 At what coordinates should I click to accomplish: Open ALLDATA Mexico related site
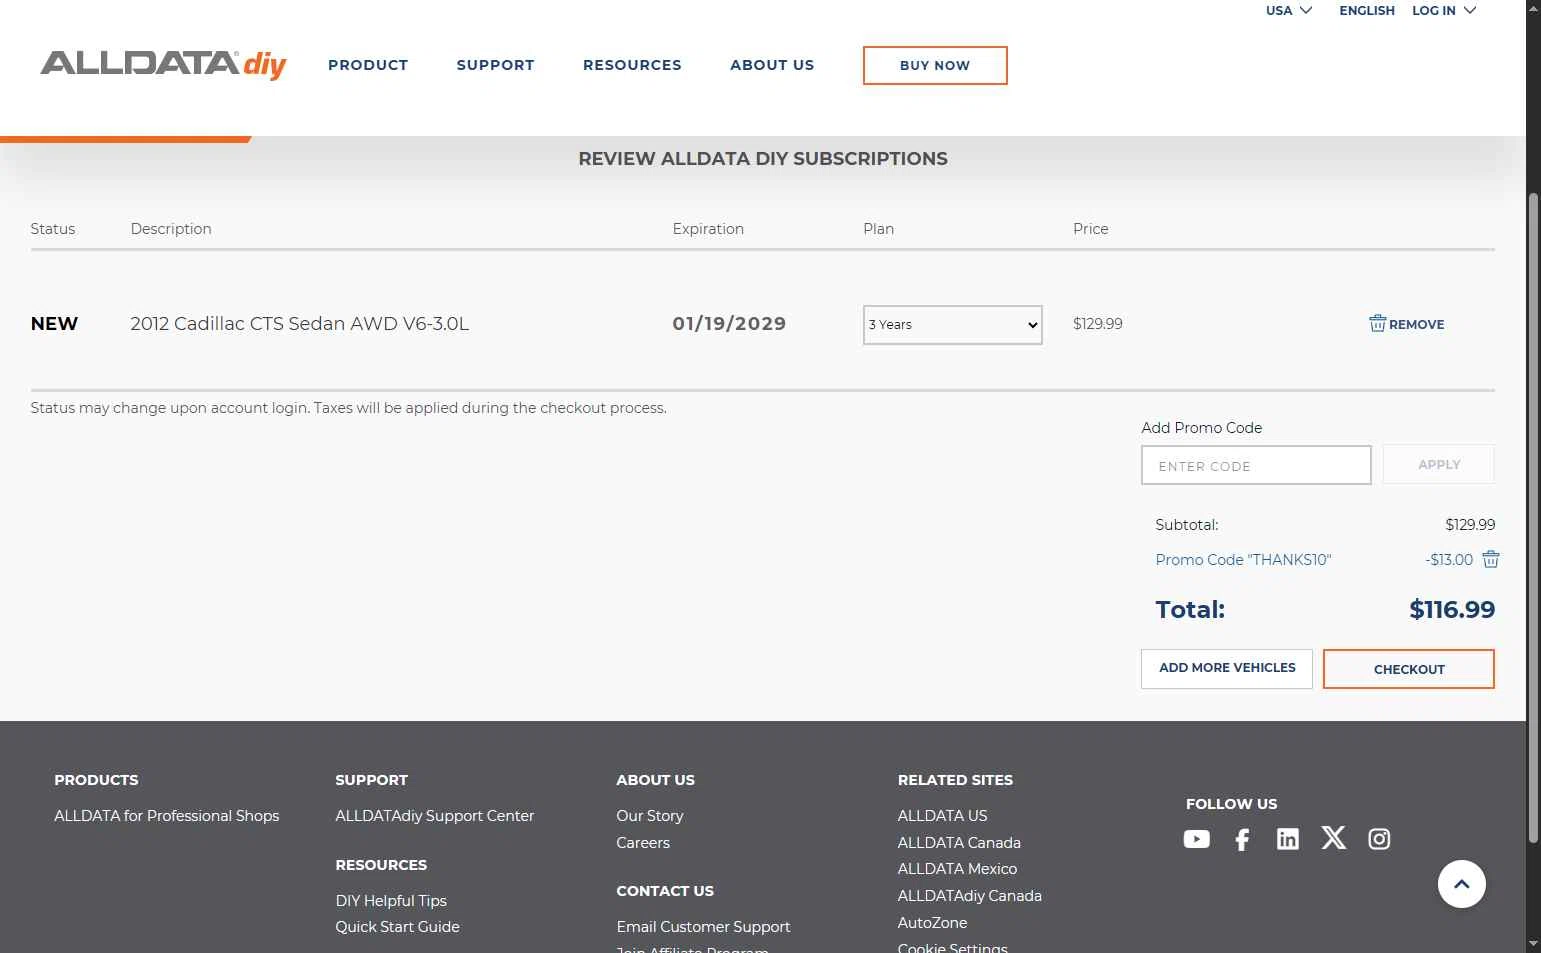957,869
